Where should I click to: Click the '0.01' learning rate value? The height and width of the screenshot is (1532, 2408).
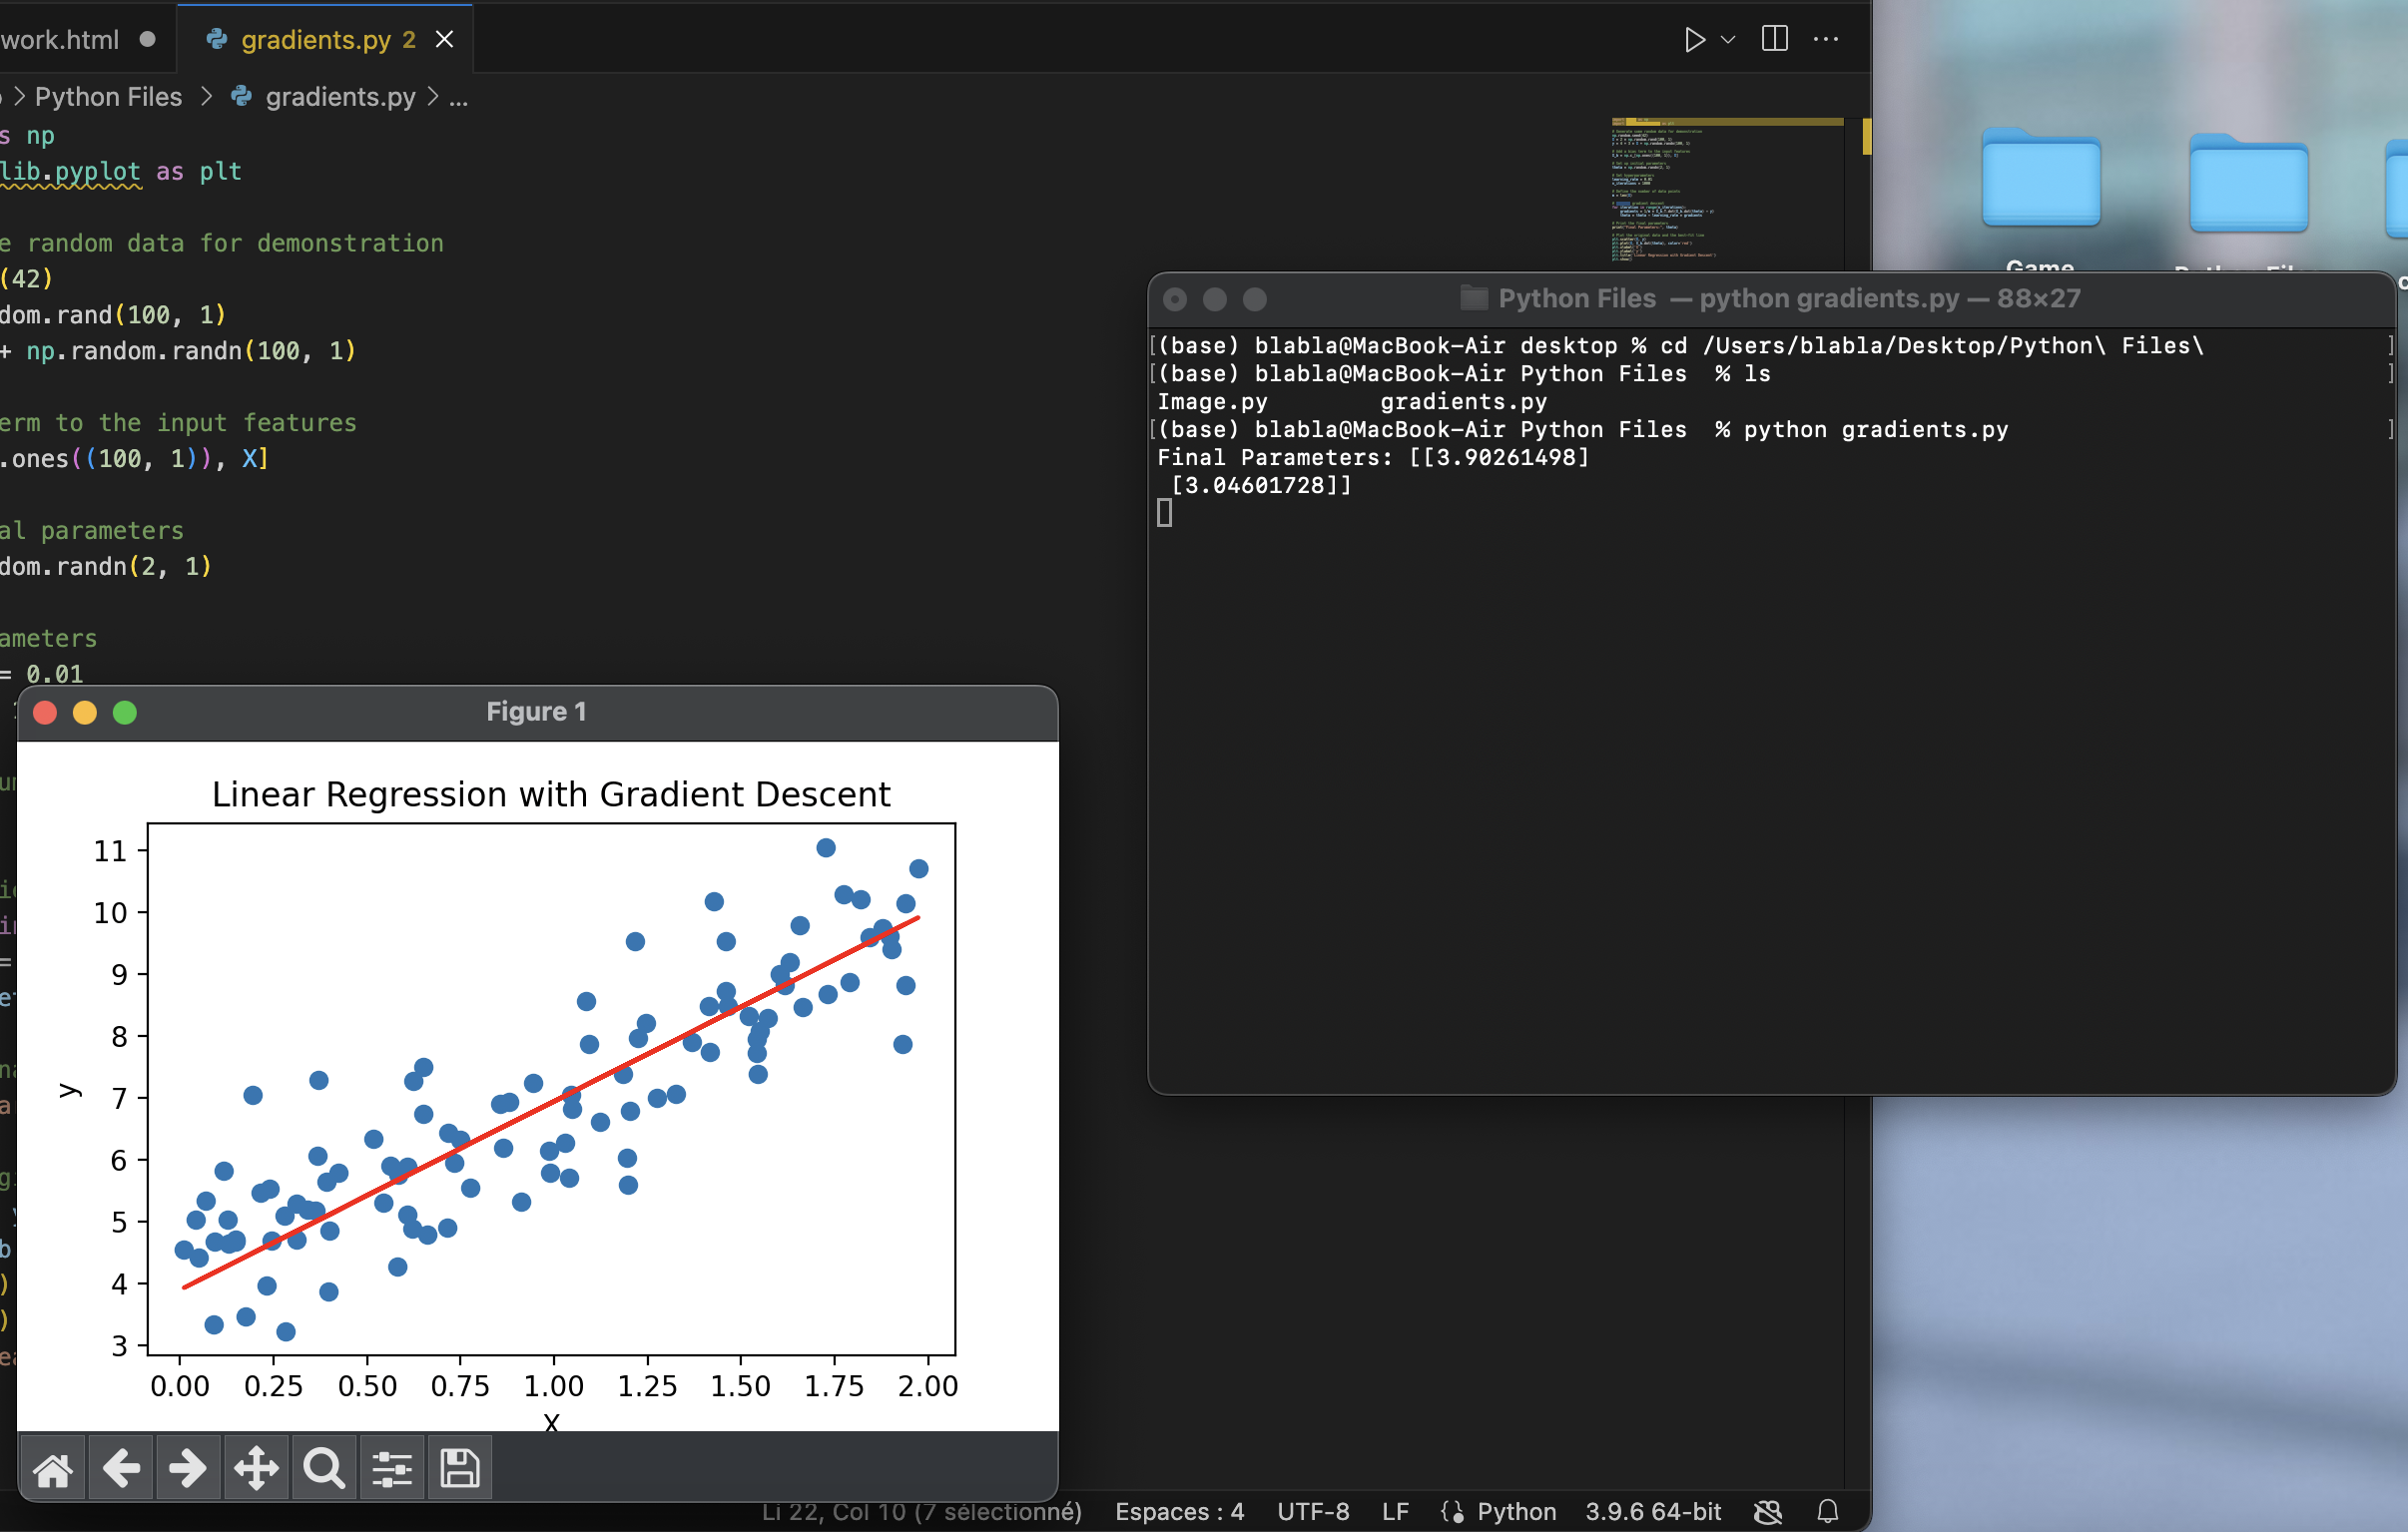[55, 674]
